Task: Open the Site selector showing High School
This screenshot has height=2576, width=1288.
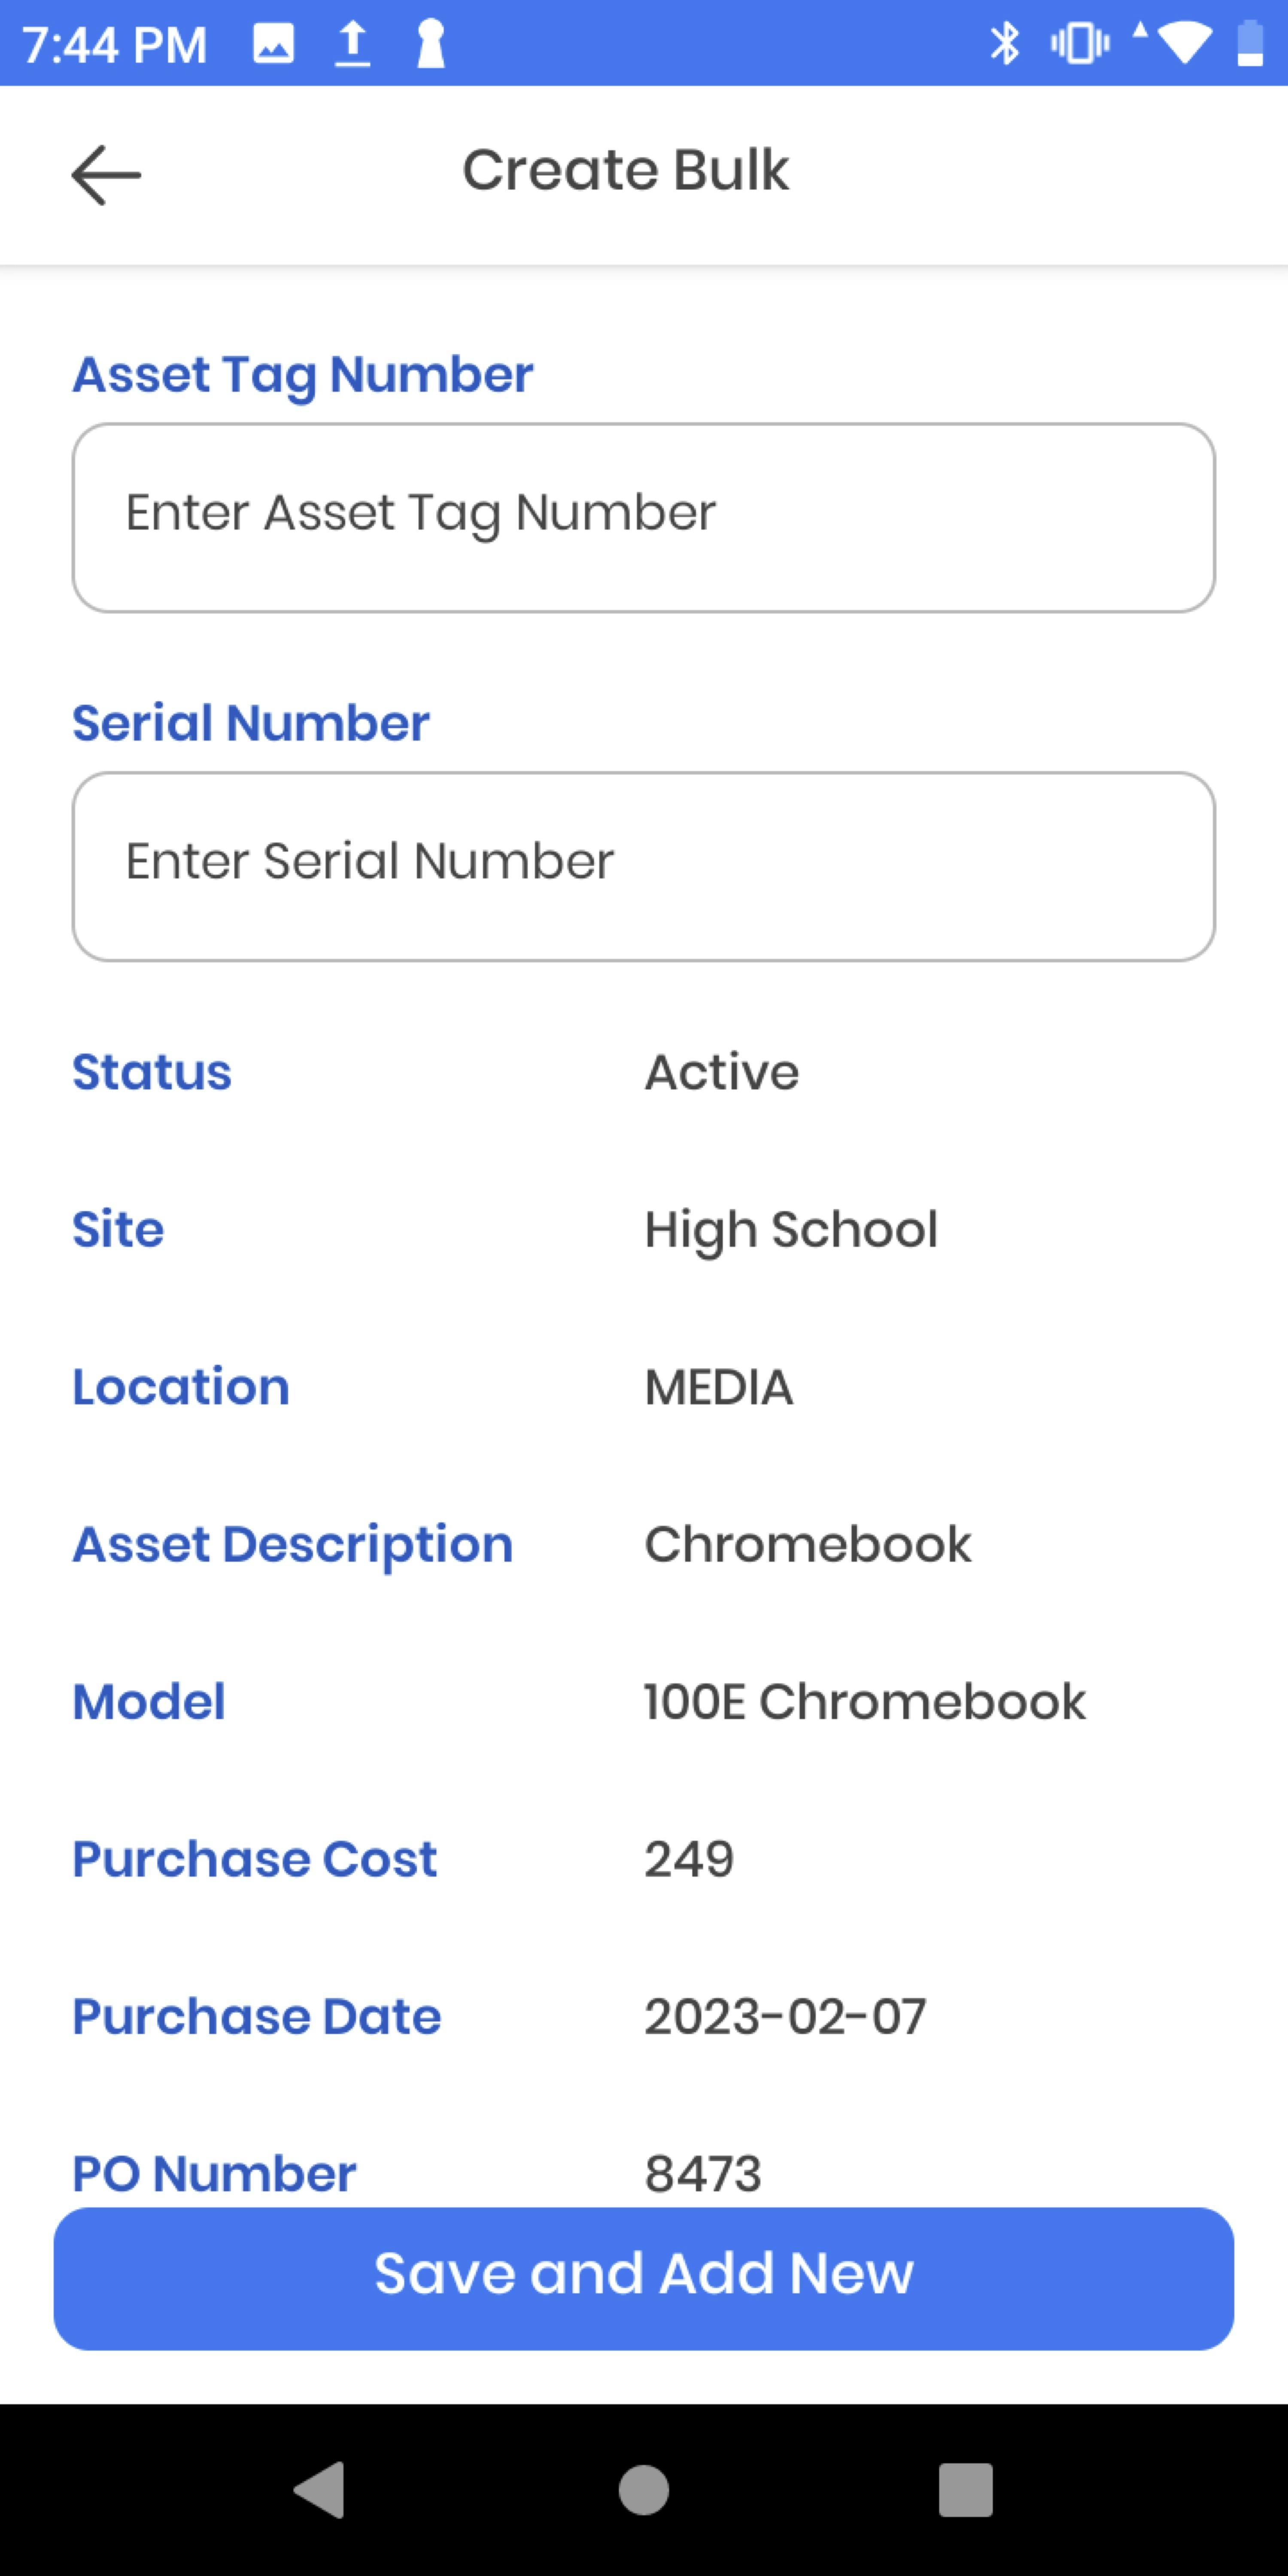Action: (791, 1229)
